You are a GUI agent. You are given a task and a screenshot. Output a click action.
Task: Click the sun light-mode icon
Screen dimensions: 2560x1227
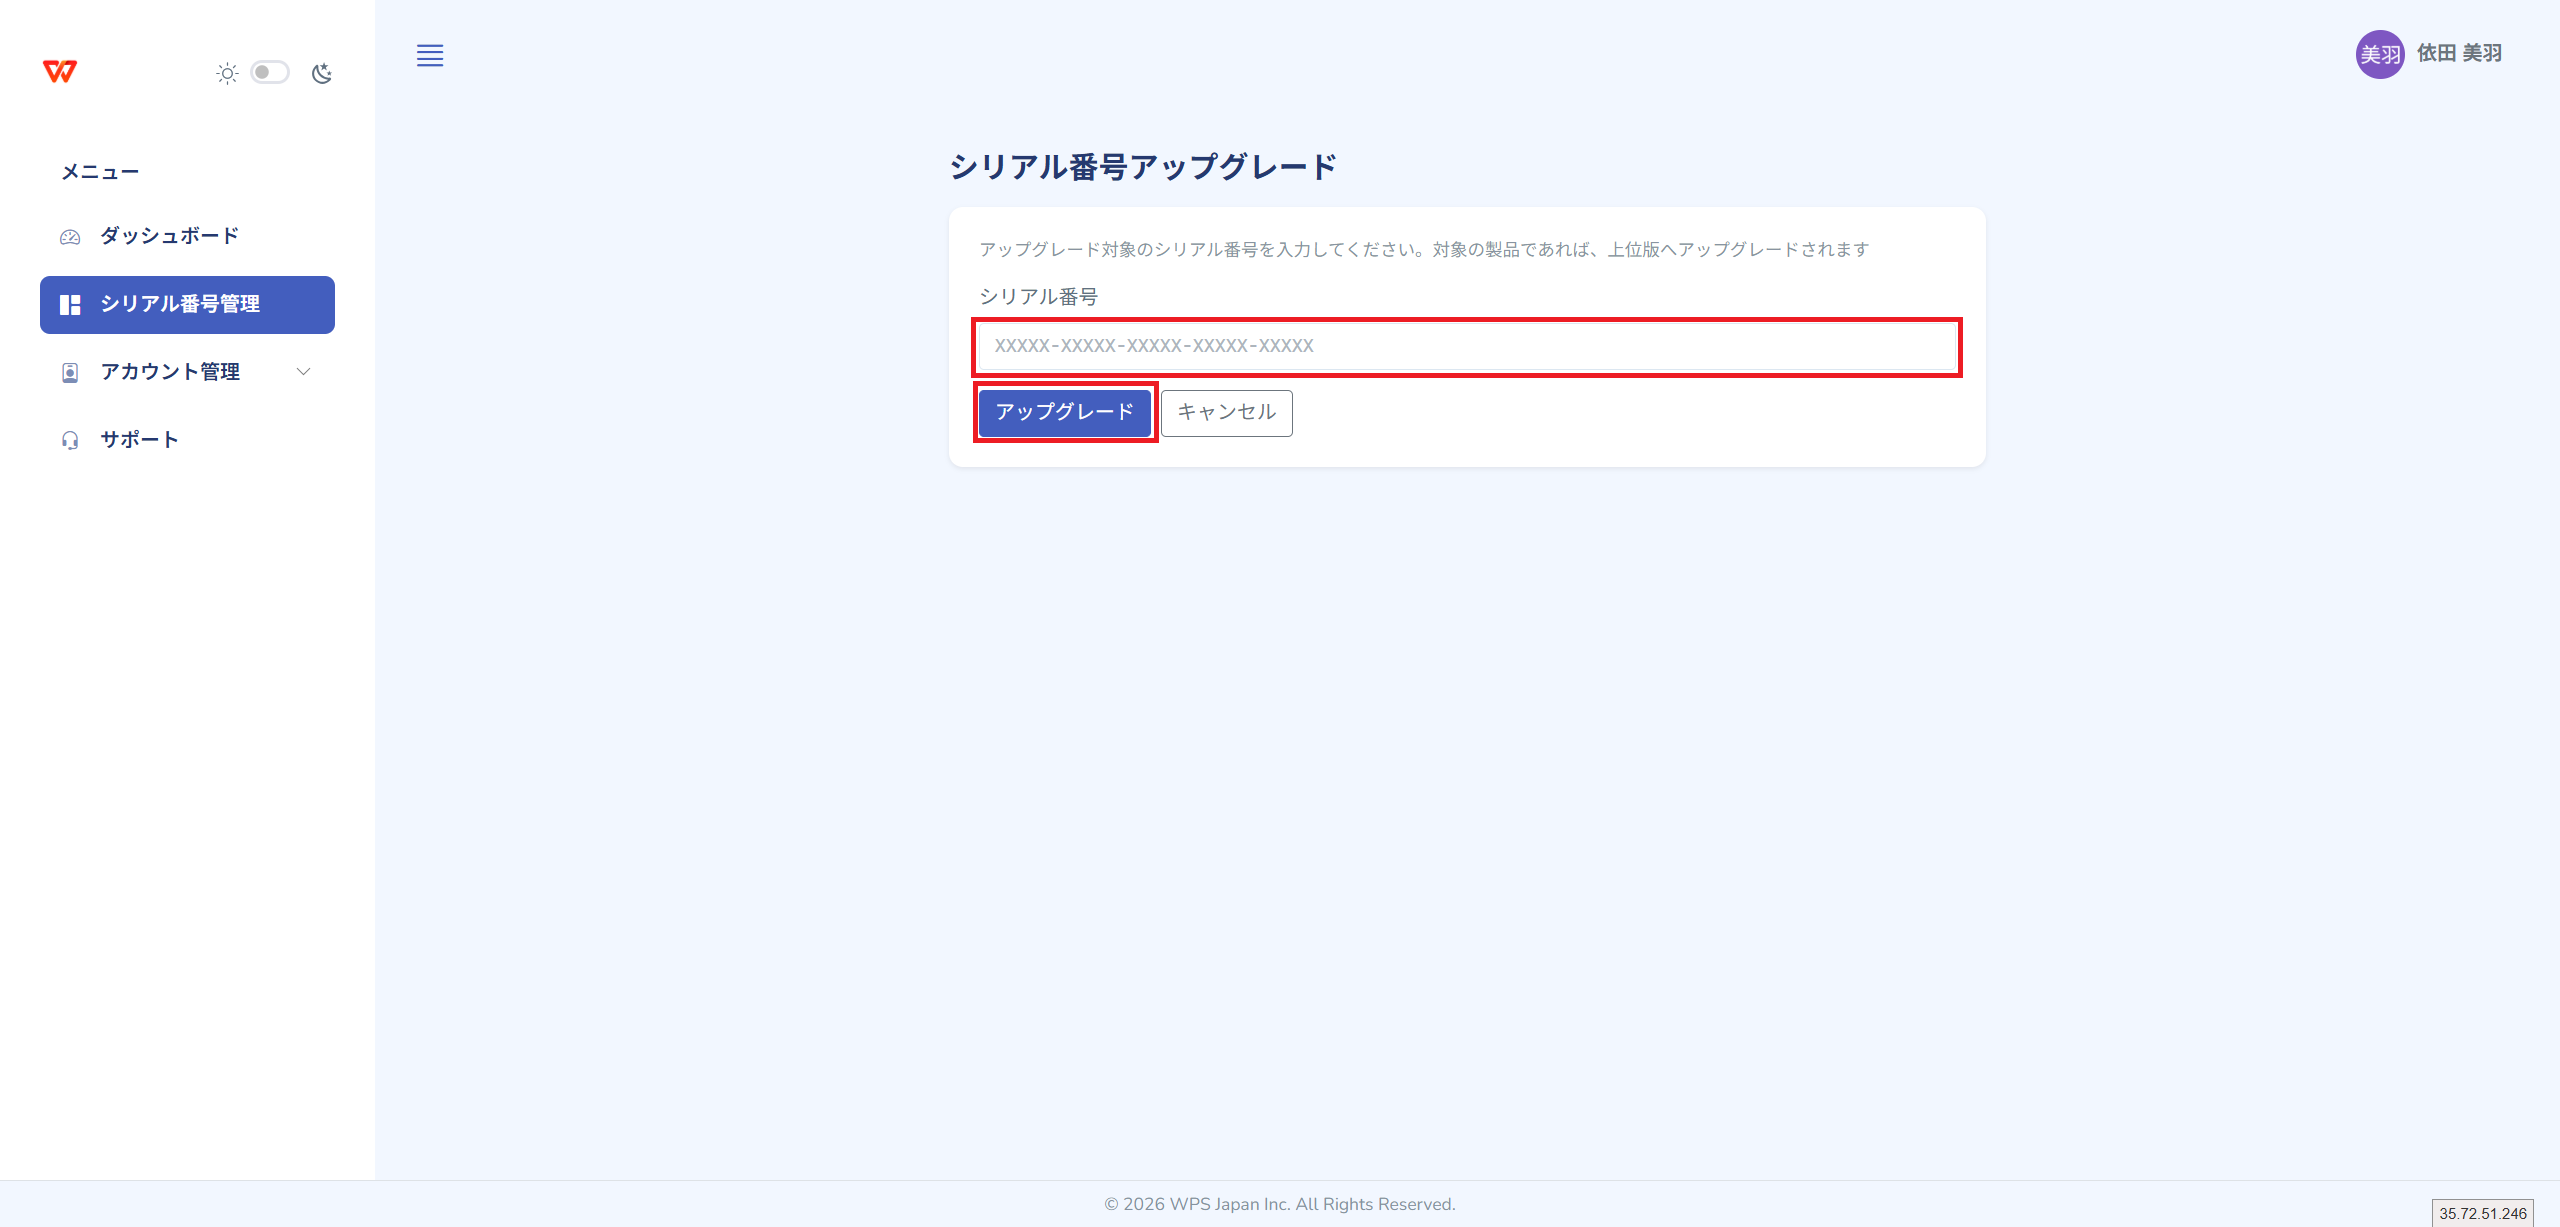pyautogui.click(x=227, y=73)
